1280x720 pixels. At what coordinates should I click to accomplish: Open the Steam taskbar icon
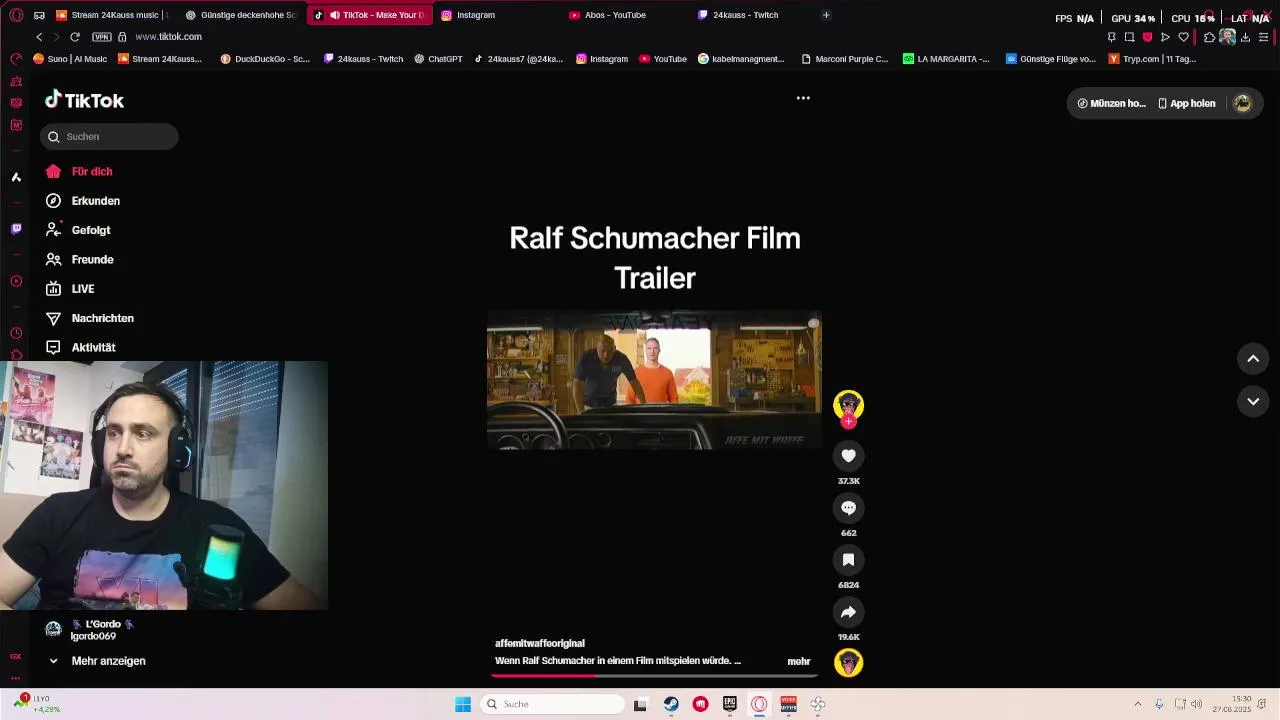pos(671,704)
